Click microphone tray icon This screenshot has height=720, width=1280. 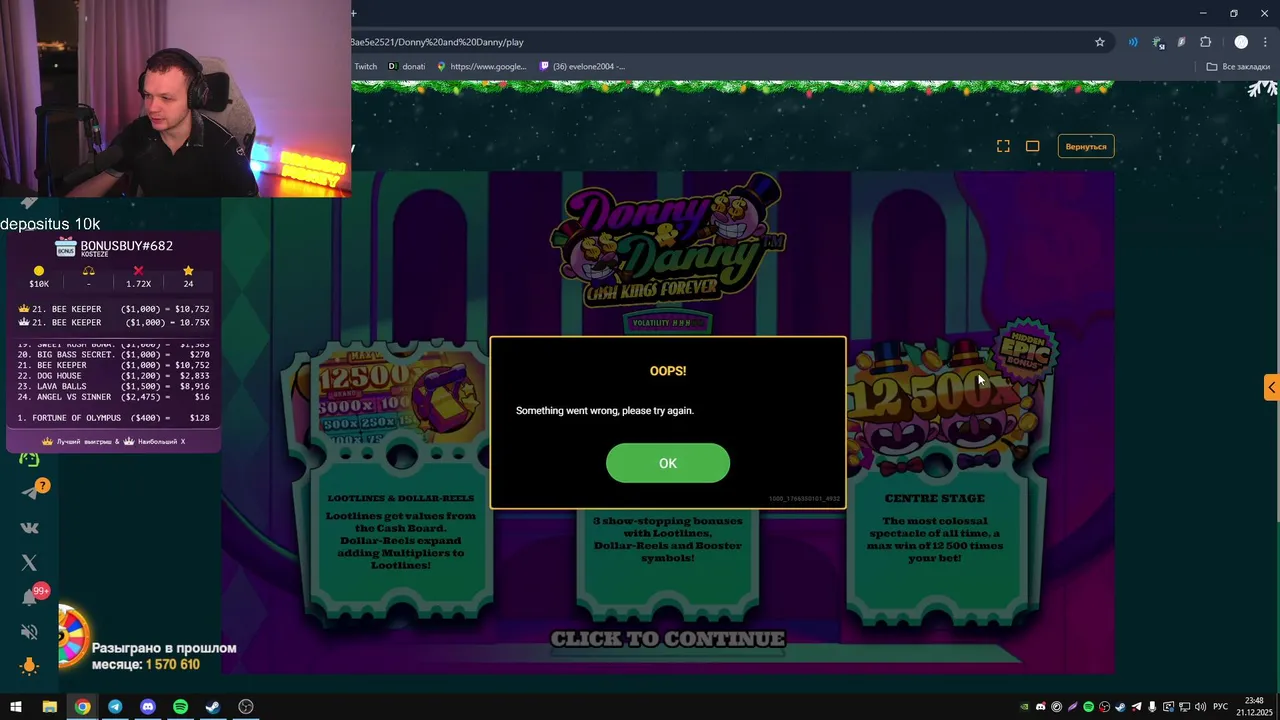tap(1152, 707)
